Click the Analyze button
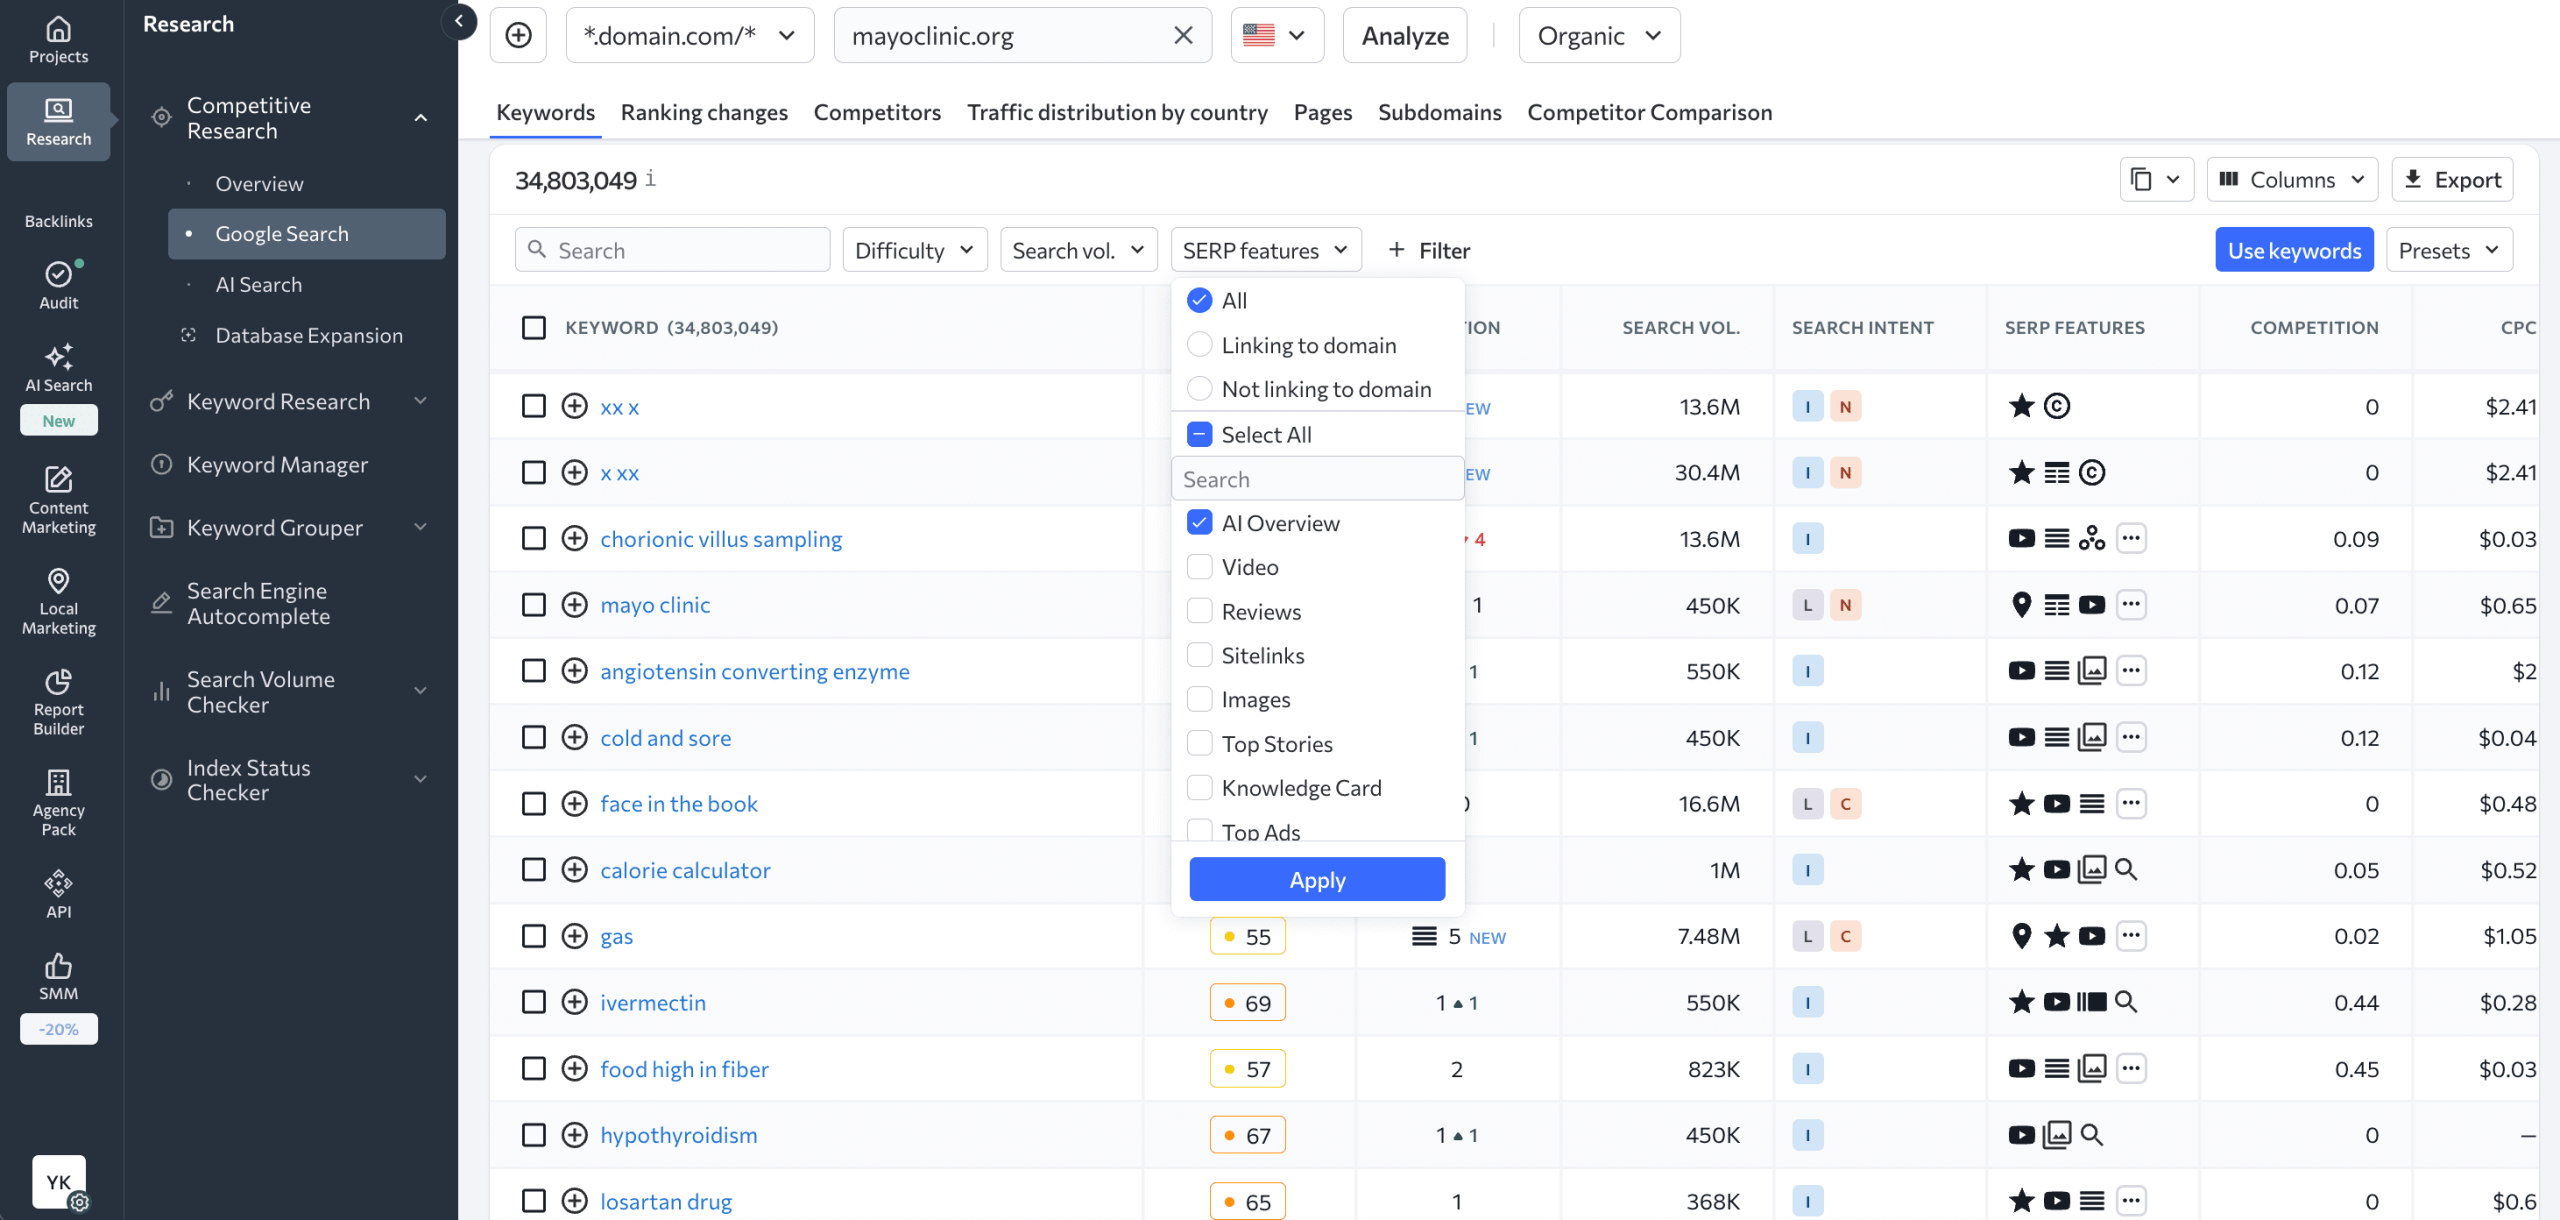The width and height of the screenshot is (2560, 1220). pos(1404,34)
